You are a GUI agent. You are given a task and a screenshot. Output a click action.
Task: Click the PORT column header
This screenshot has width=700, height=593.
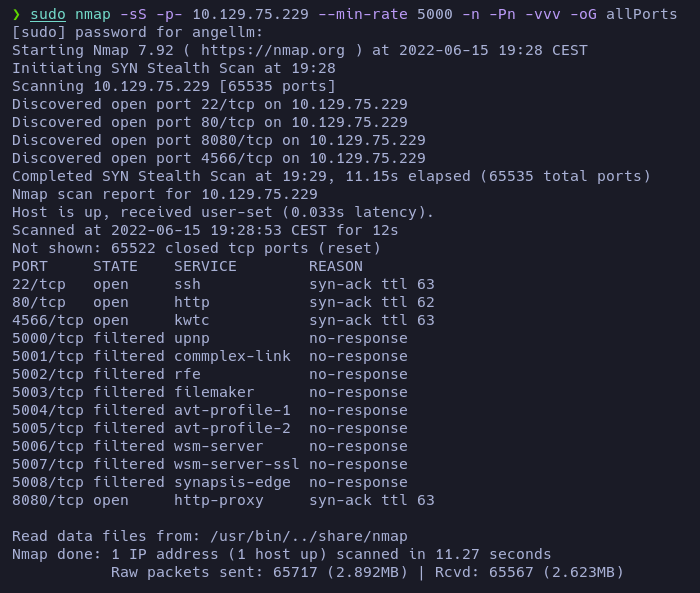coord(30,266)
